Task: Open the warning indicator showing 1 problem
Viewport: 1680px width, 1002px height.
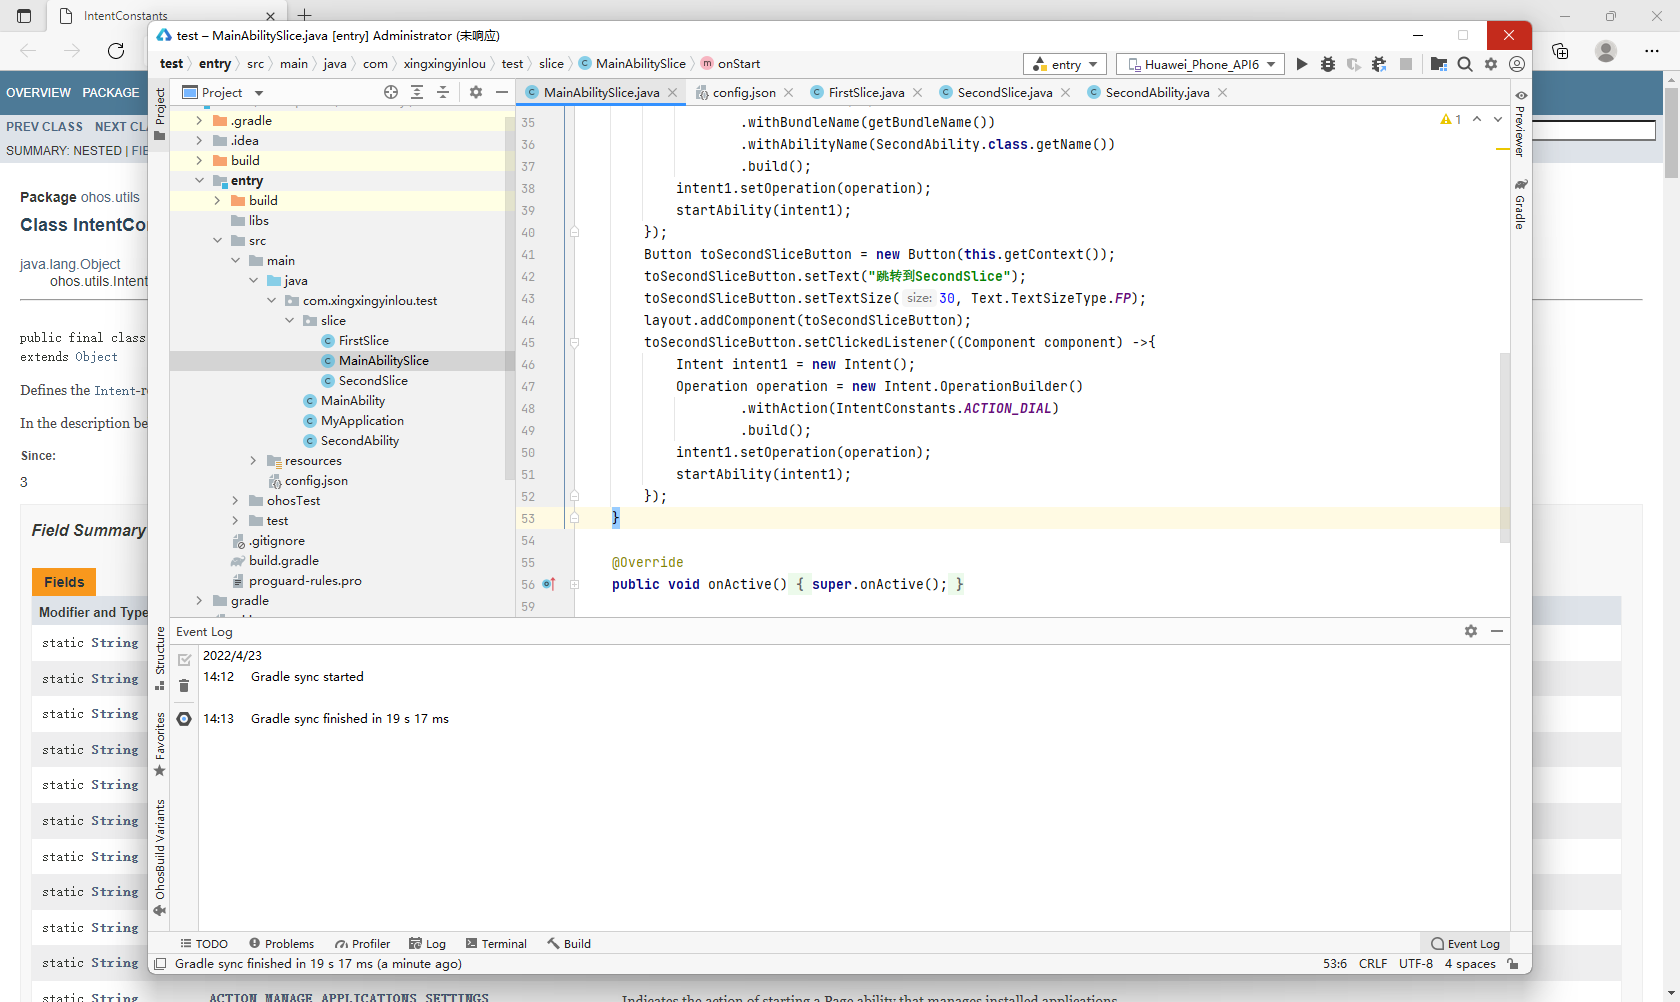Action: pos(1451,119)
